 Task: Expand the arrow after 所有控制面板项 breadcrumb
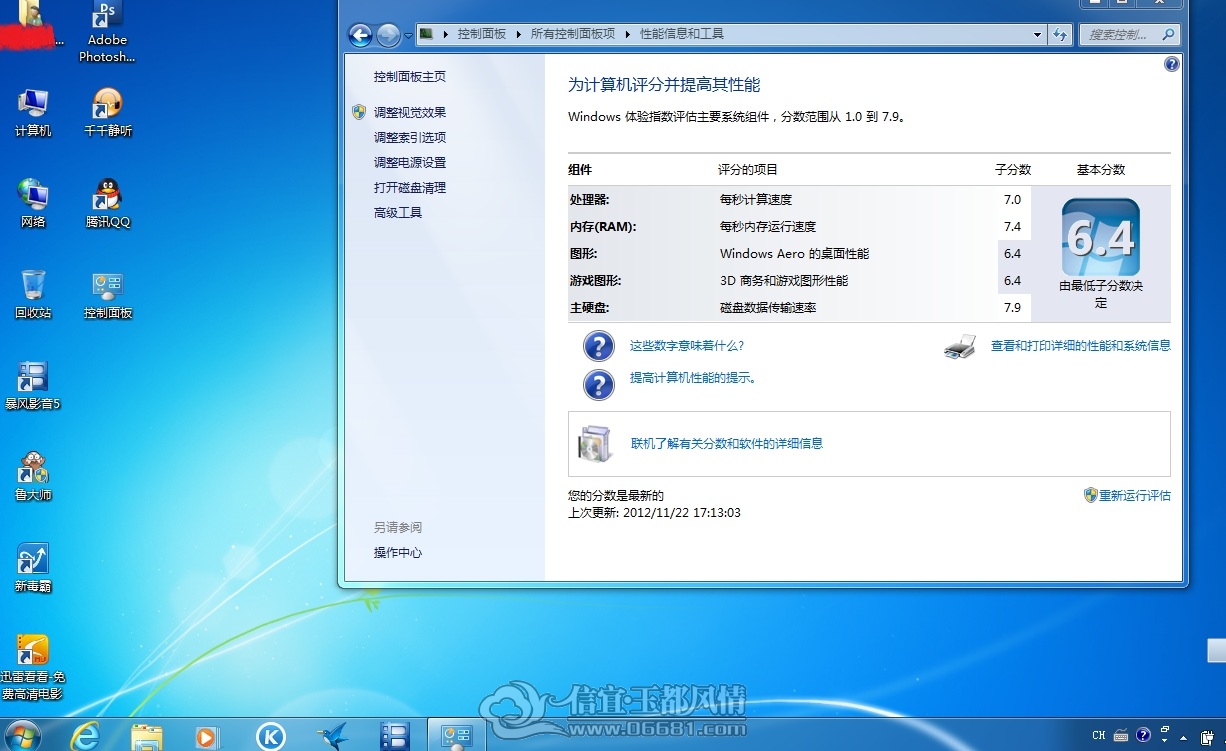coord(629,34)
